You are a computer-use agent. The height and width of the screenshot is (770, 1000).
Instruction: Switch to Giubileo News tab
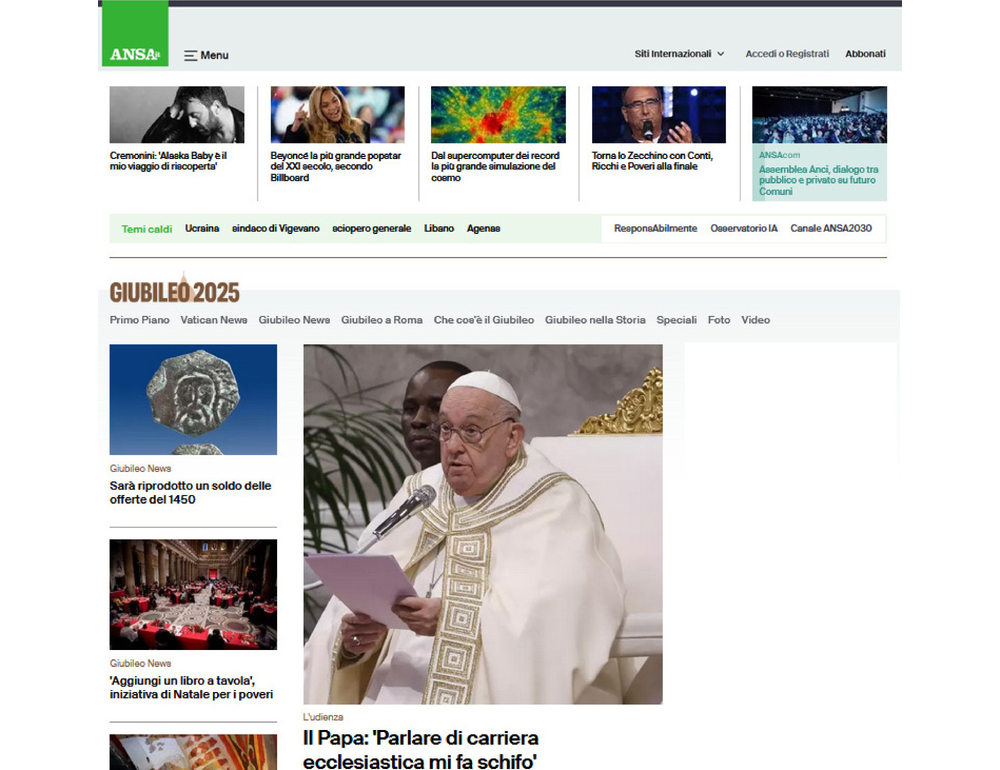click(294, 320)
